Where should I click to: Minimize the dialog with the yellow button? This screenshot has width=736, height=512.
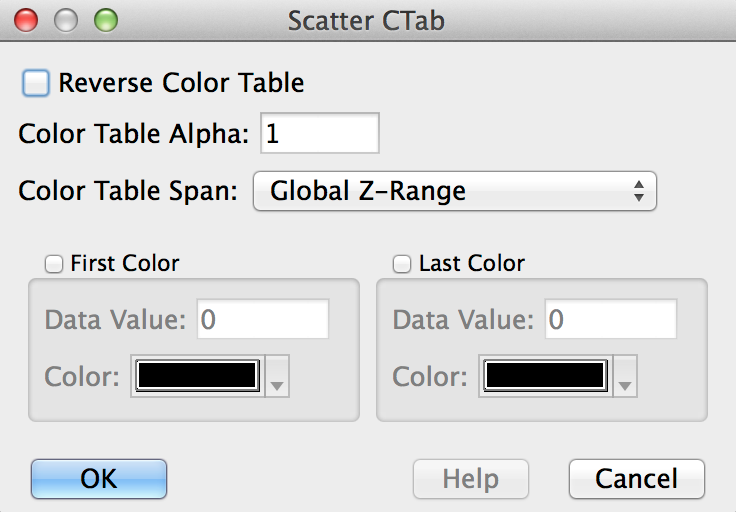point(66,19)
